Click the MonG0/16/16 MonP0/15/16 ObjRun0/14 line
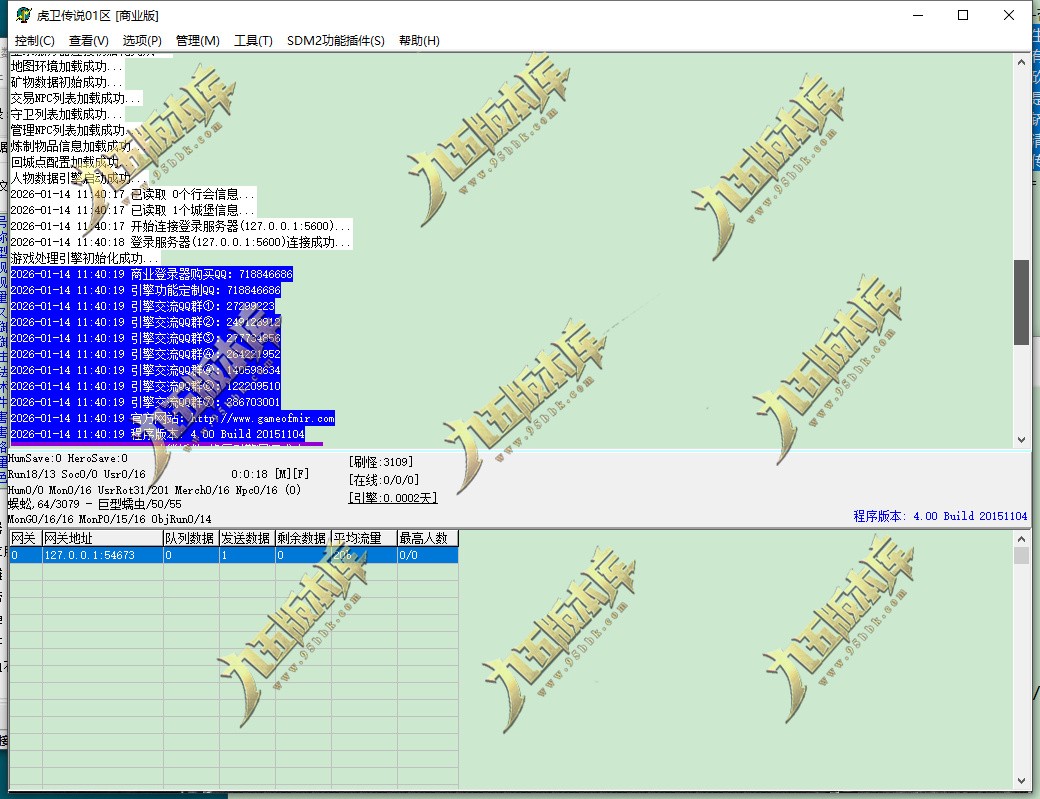This screenshot has width=1040, height=799. click(x=109, y=519)
